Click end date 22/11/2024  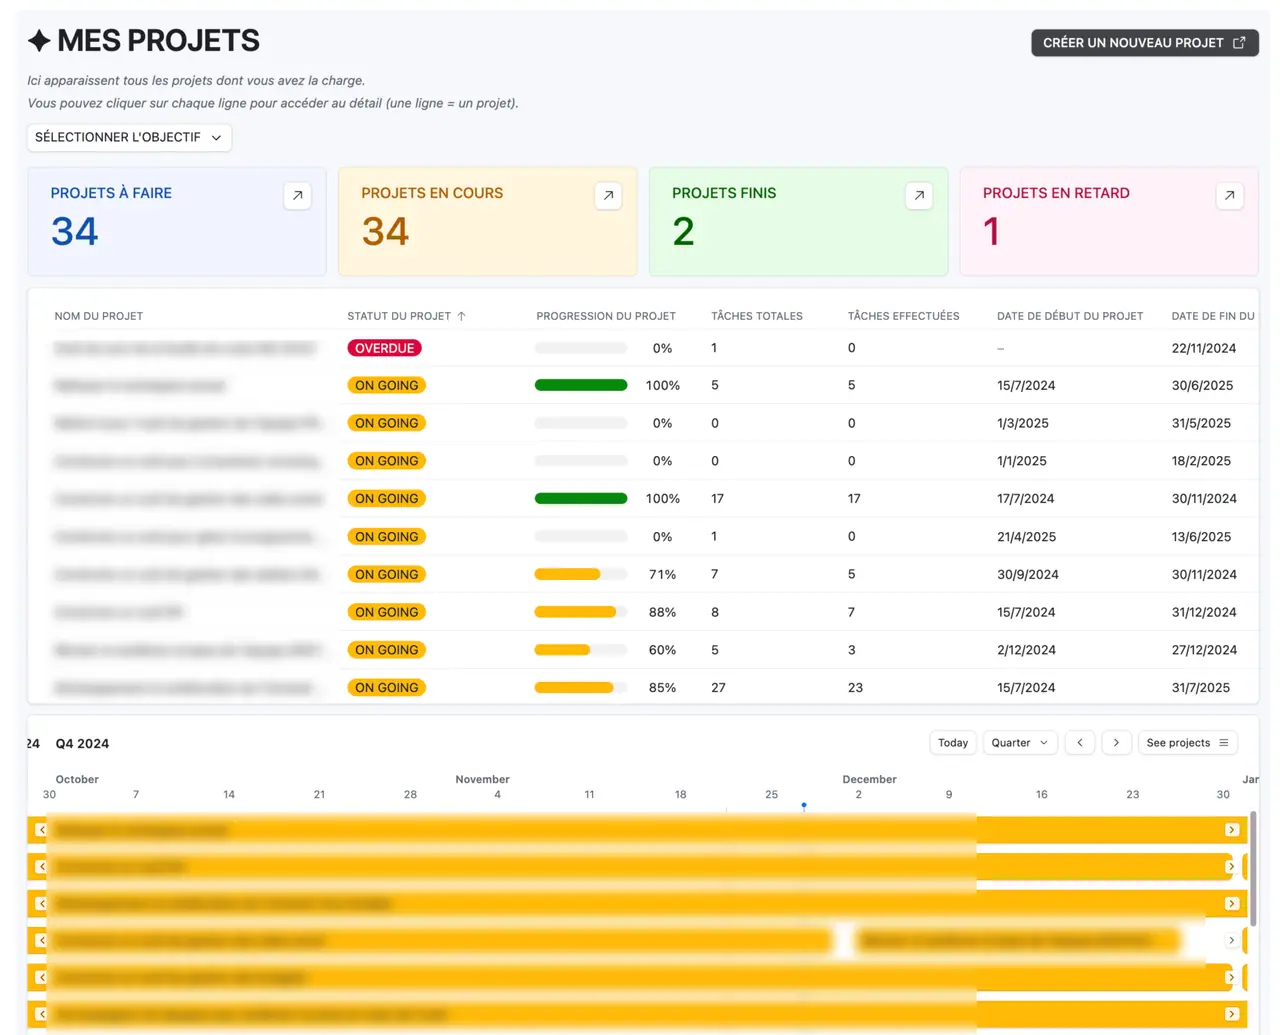coord(1204,348)
